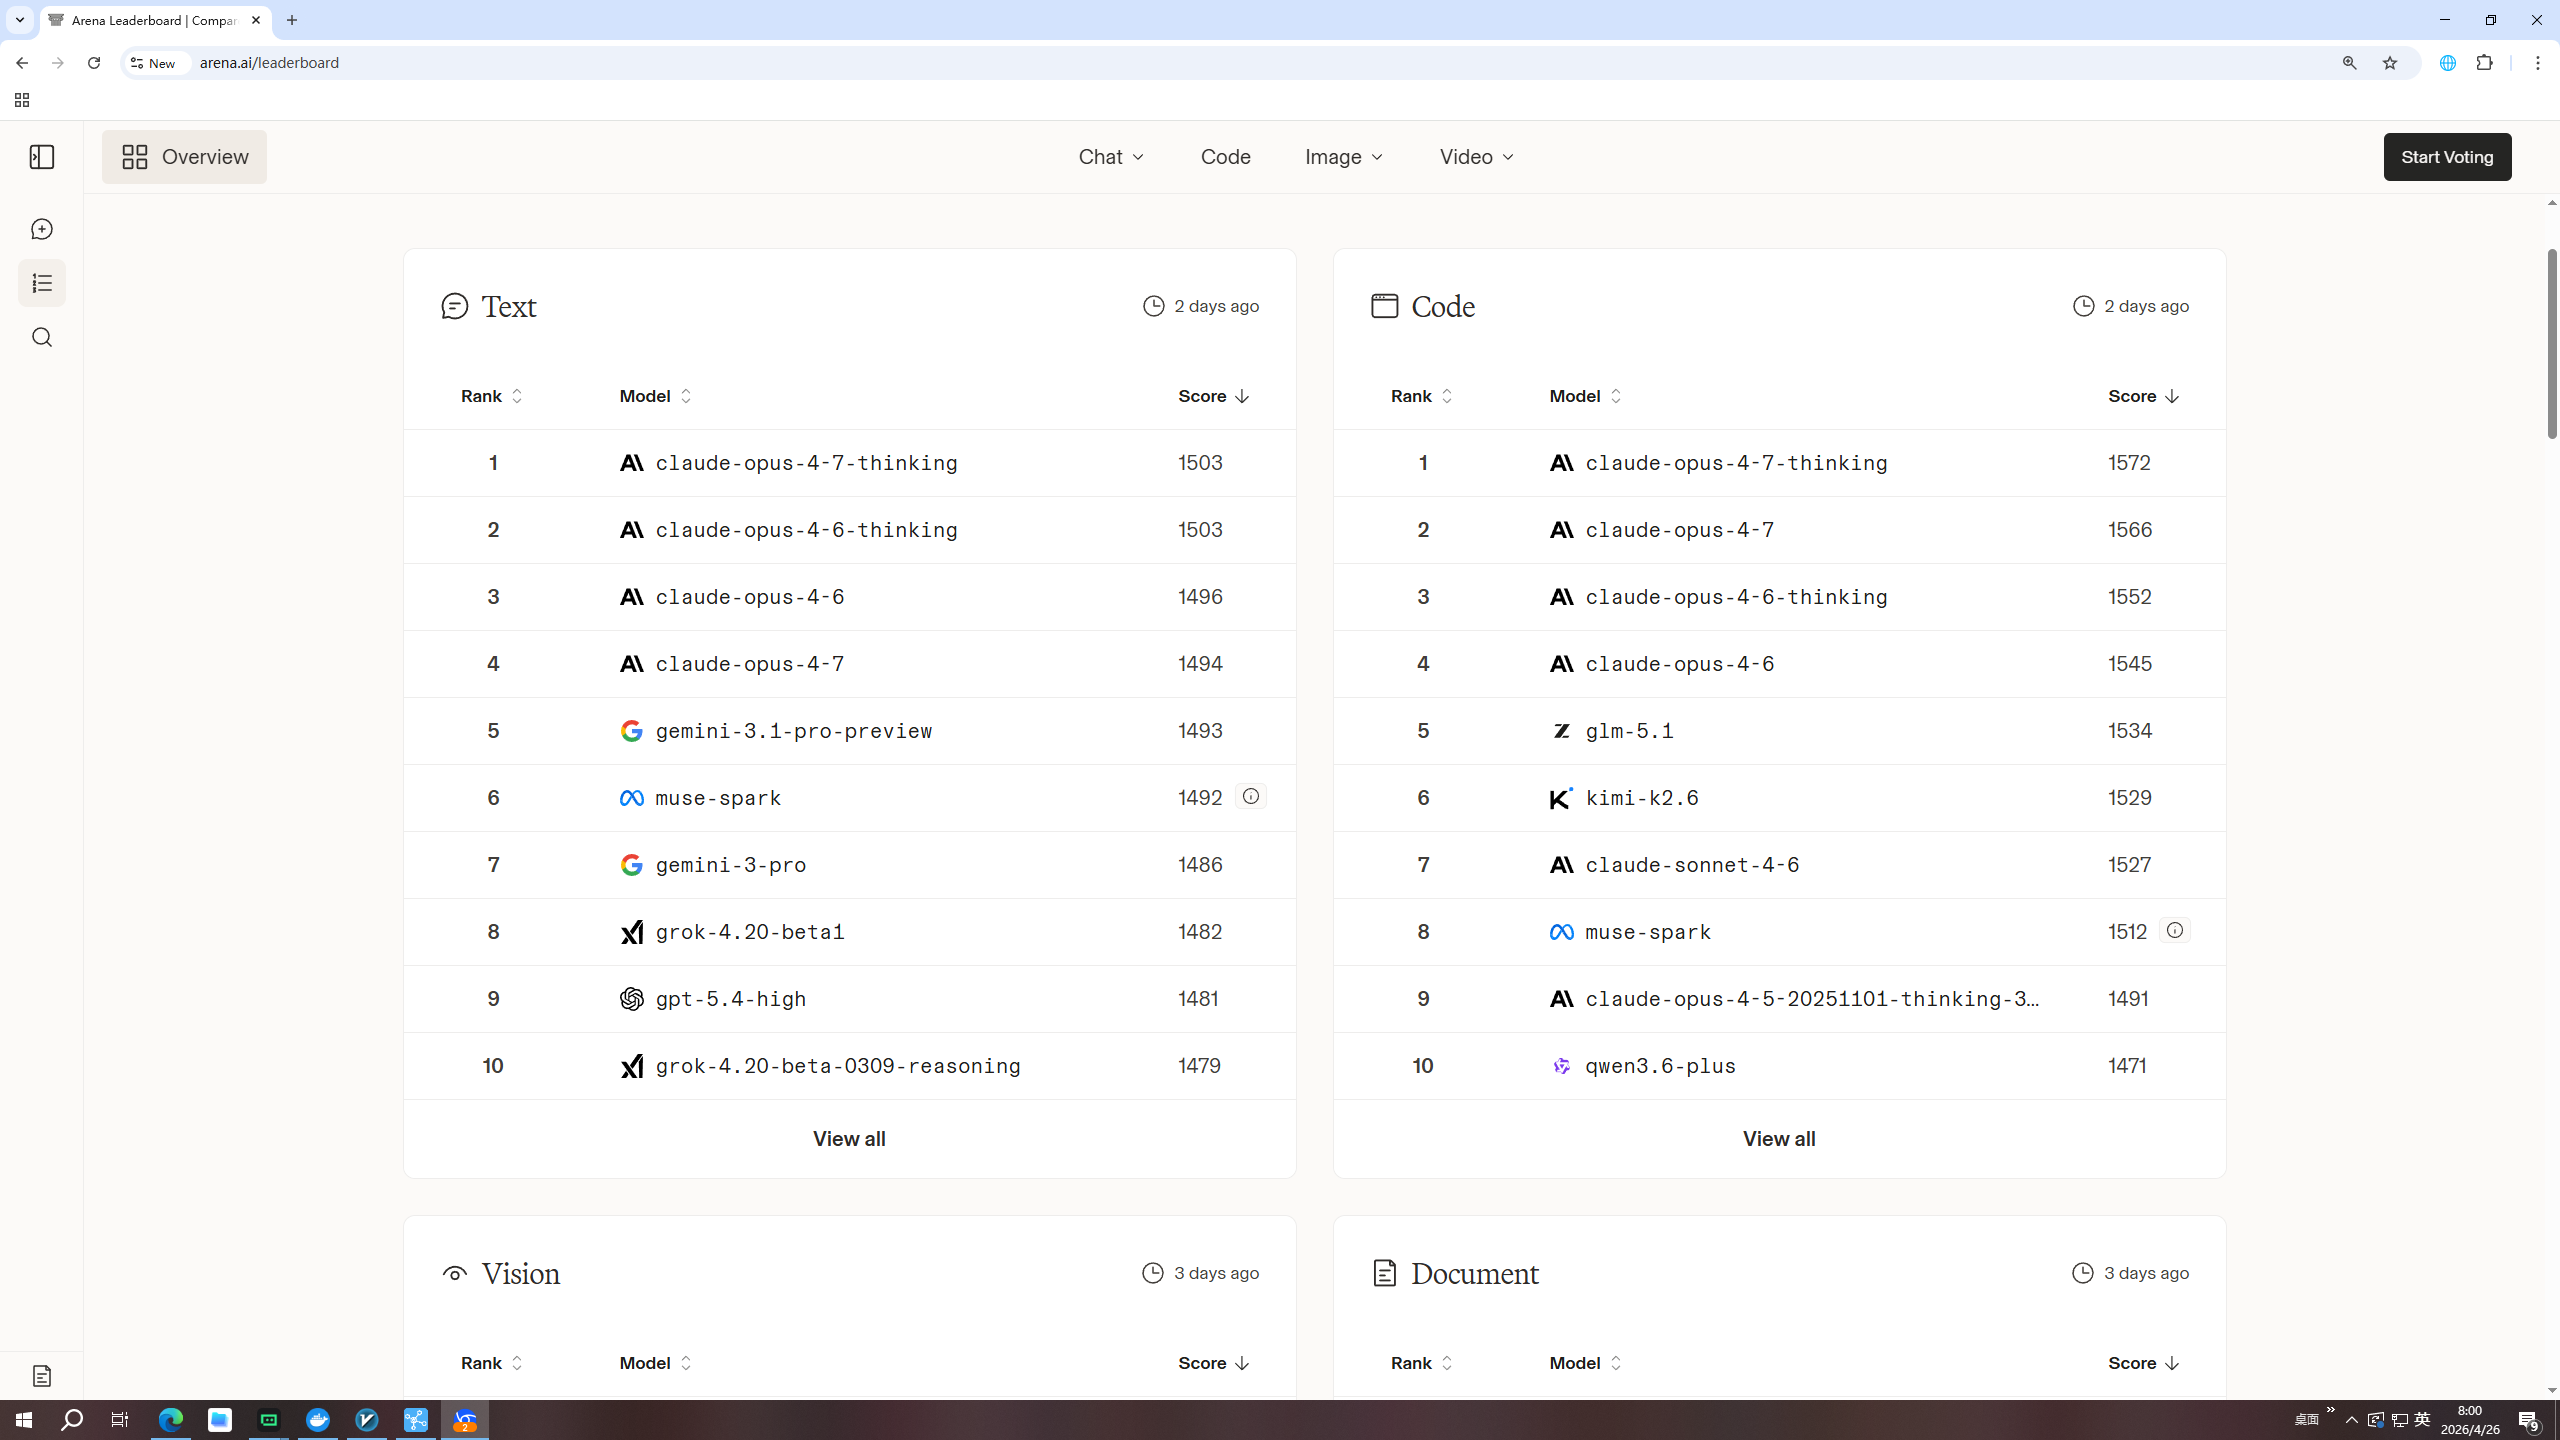Open the apps grid icon in bookmarks bar
Screen dimensions: 2560x1440
(x=21, y=100)
